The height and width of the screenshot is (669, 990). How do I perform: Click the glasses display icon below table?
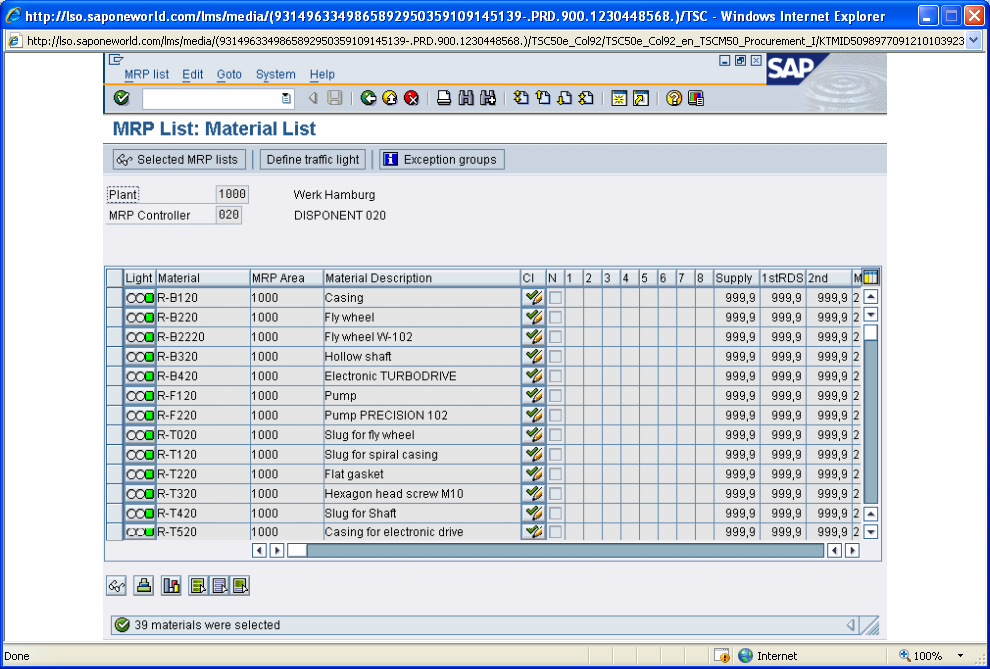(x=116, y=586)
